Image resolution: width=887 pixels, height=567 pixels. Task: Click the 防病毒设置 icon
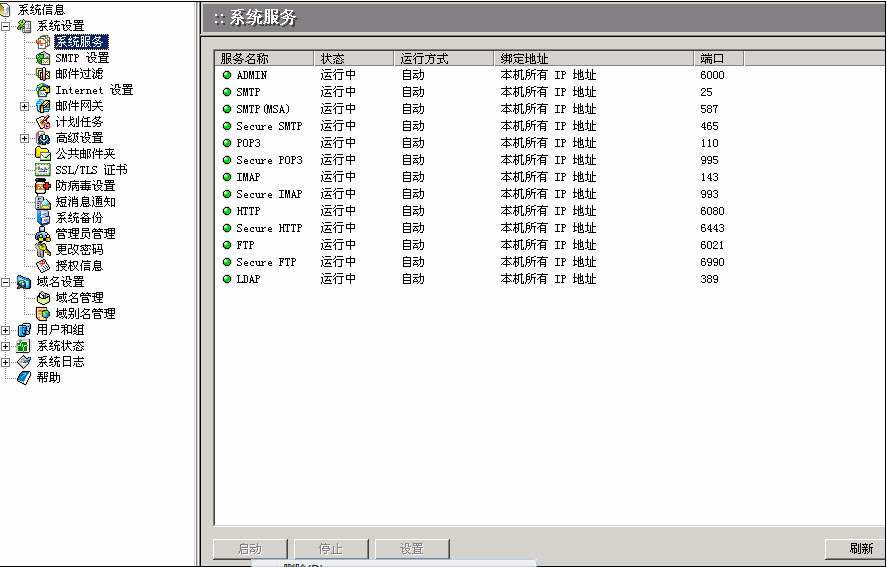point(43,186)
